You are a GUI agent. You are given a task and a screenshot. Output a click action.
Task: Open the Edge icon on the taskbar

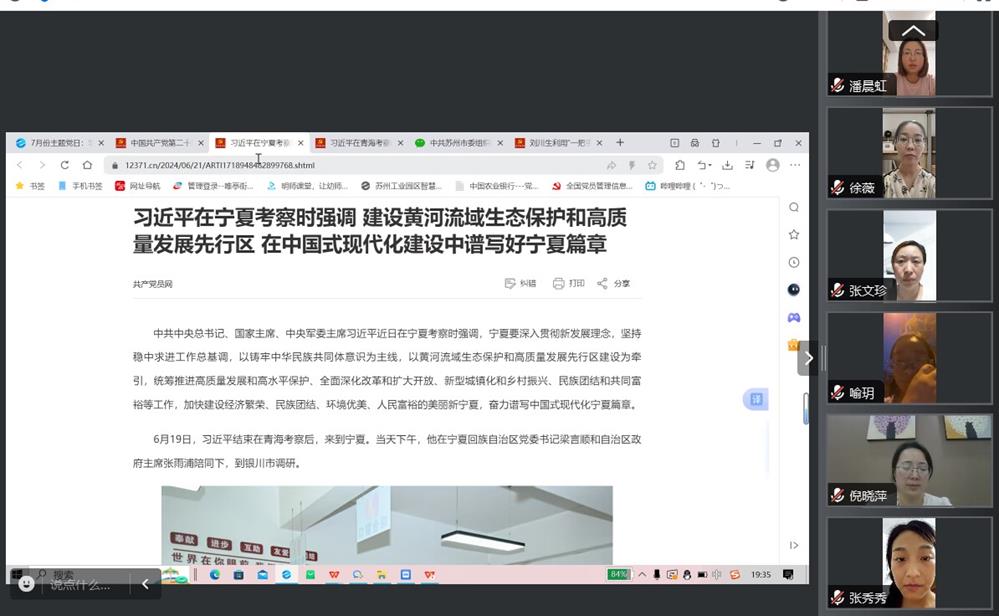tap(215, 575)
